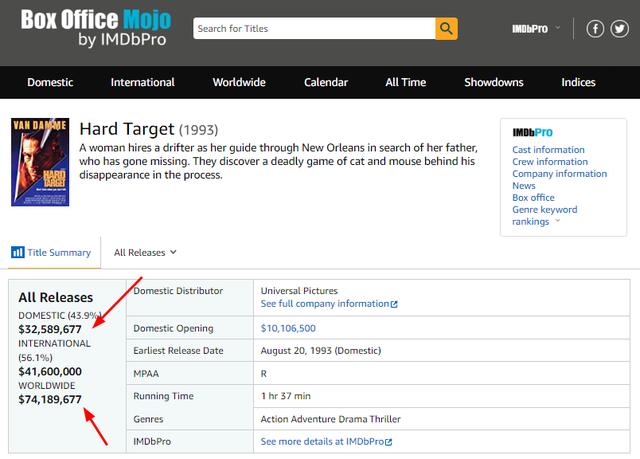Click the international total $41,600,000
This screenshot has height=459, width=640.
coord(50,372)
